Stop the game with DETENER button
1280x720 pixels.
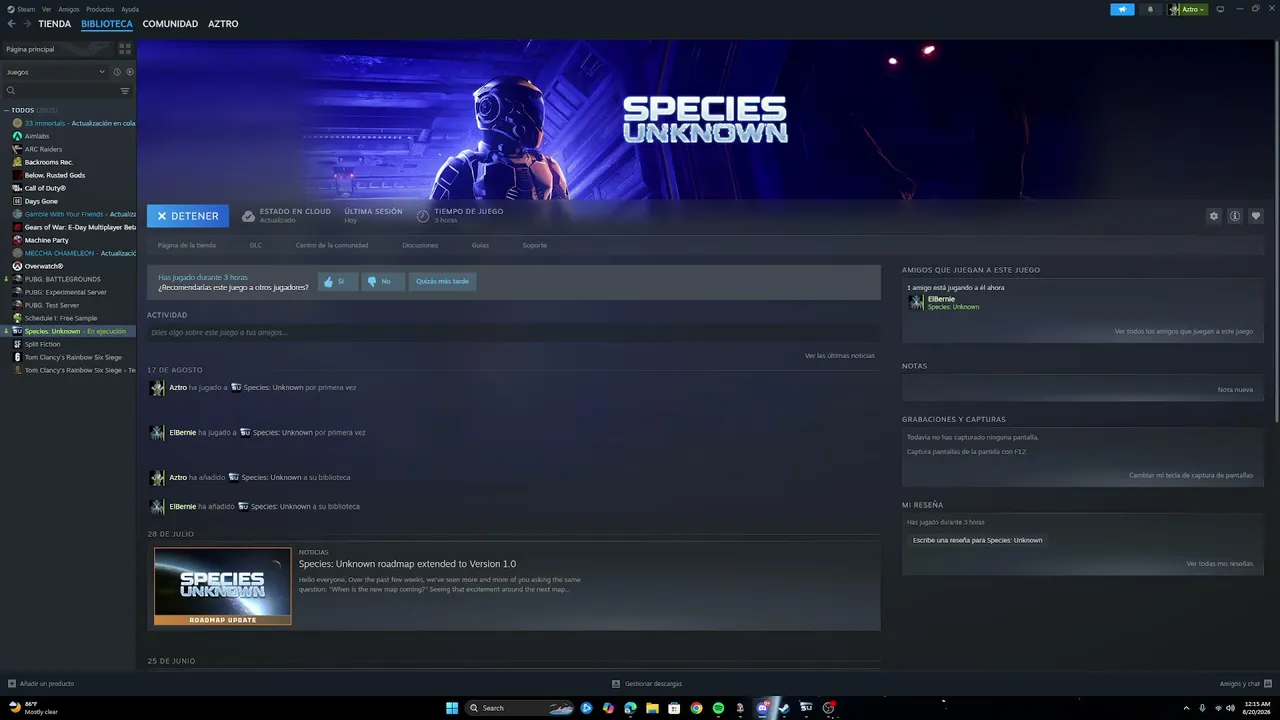pos(188,216)
